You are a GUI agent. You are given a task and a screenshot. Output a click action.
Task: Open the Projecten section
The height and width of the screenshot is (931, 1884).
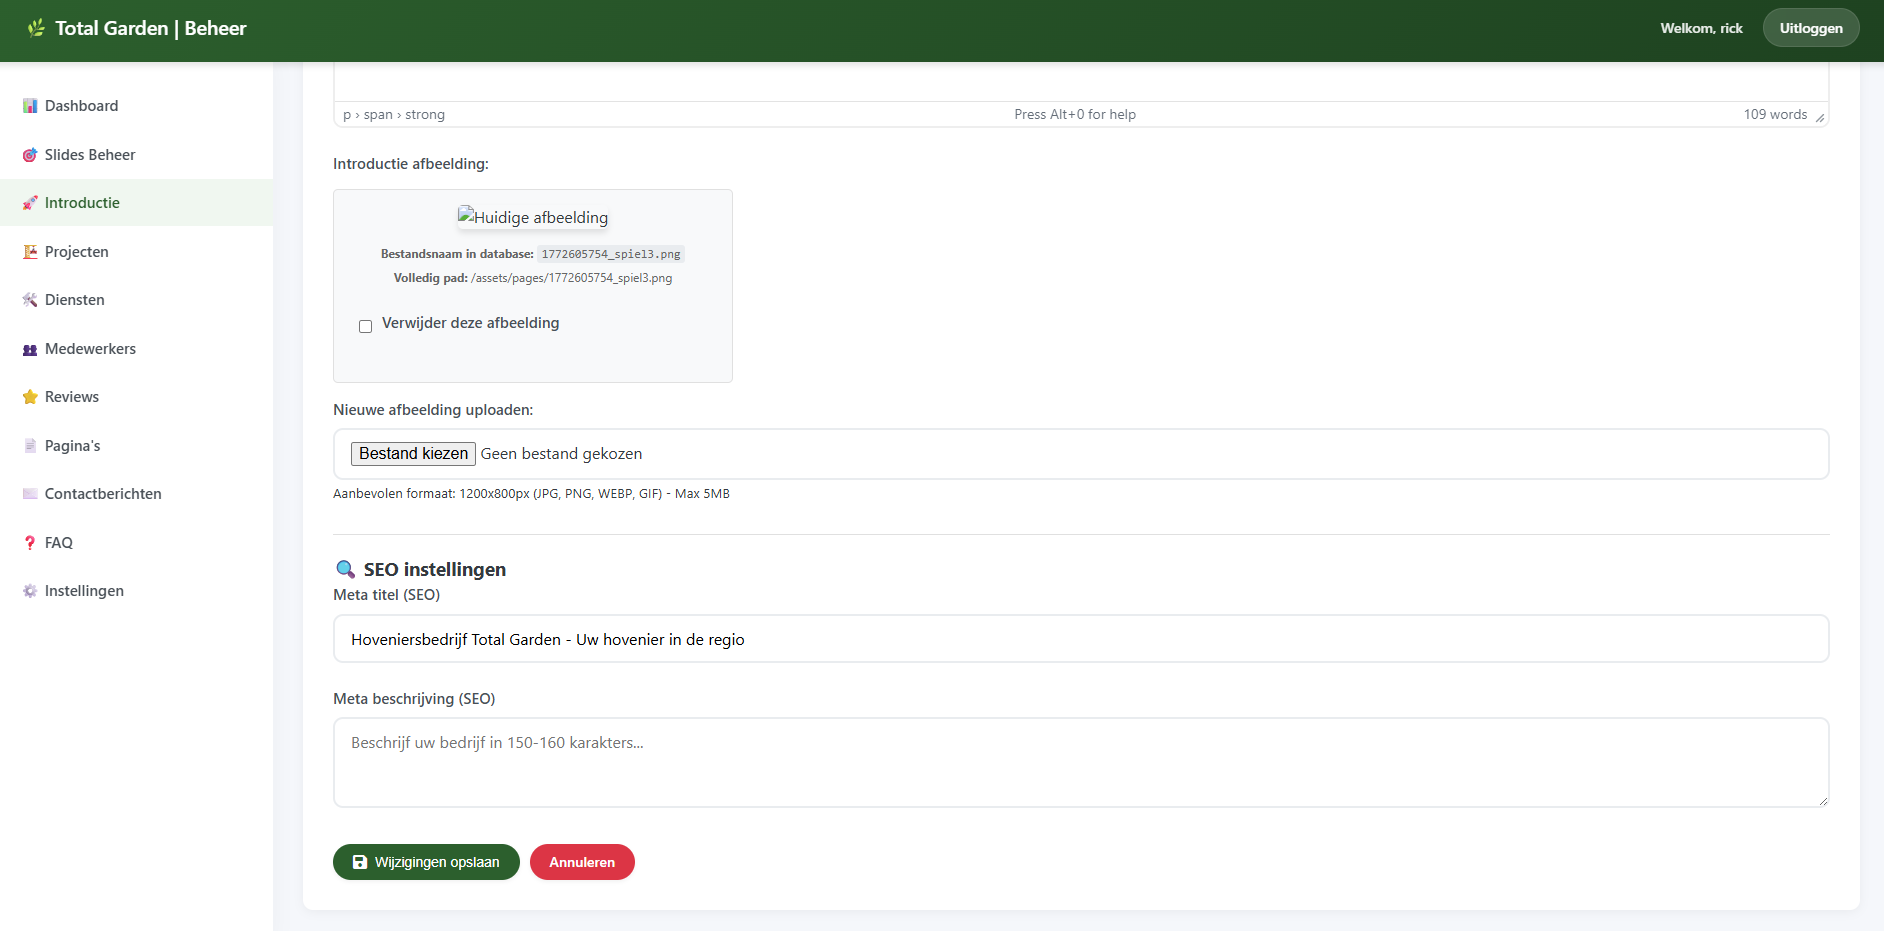(136, 252)
